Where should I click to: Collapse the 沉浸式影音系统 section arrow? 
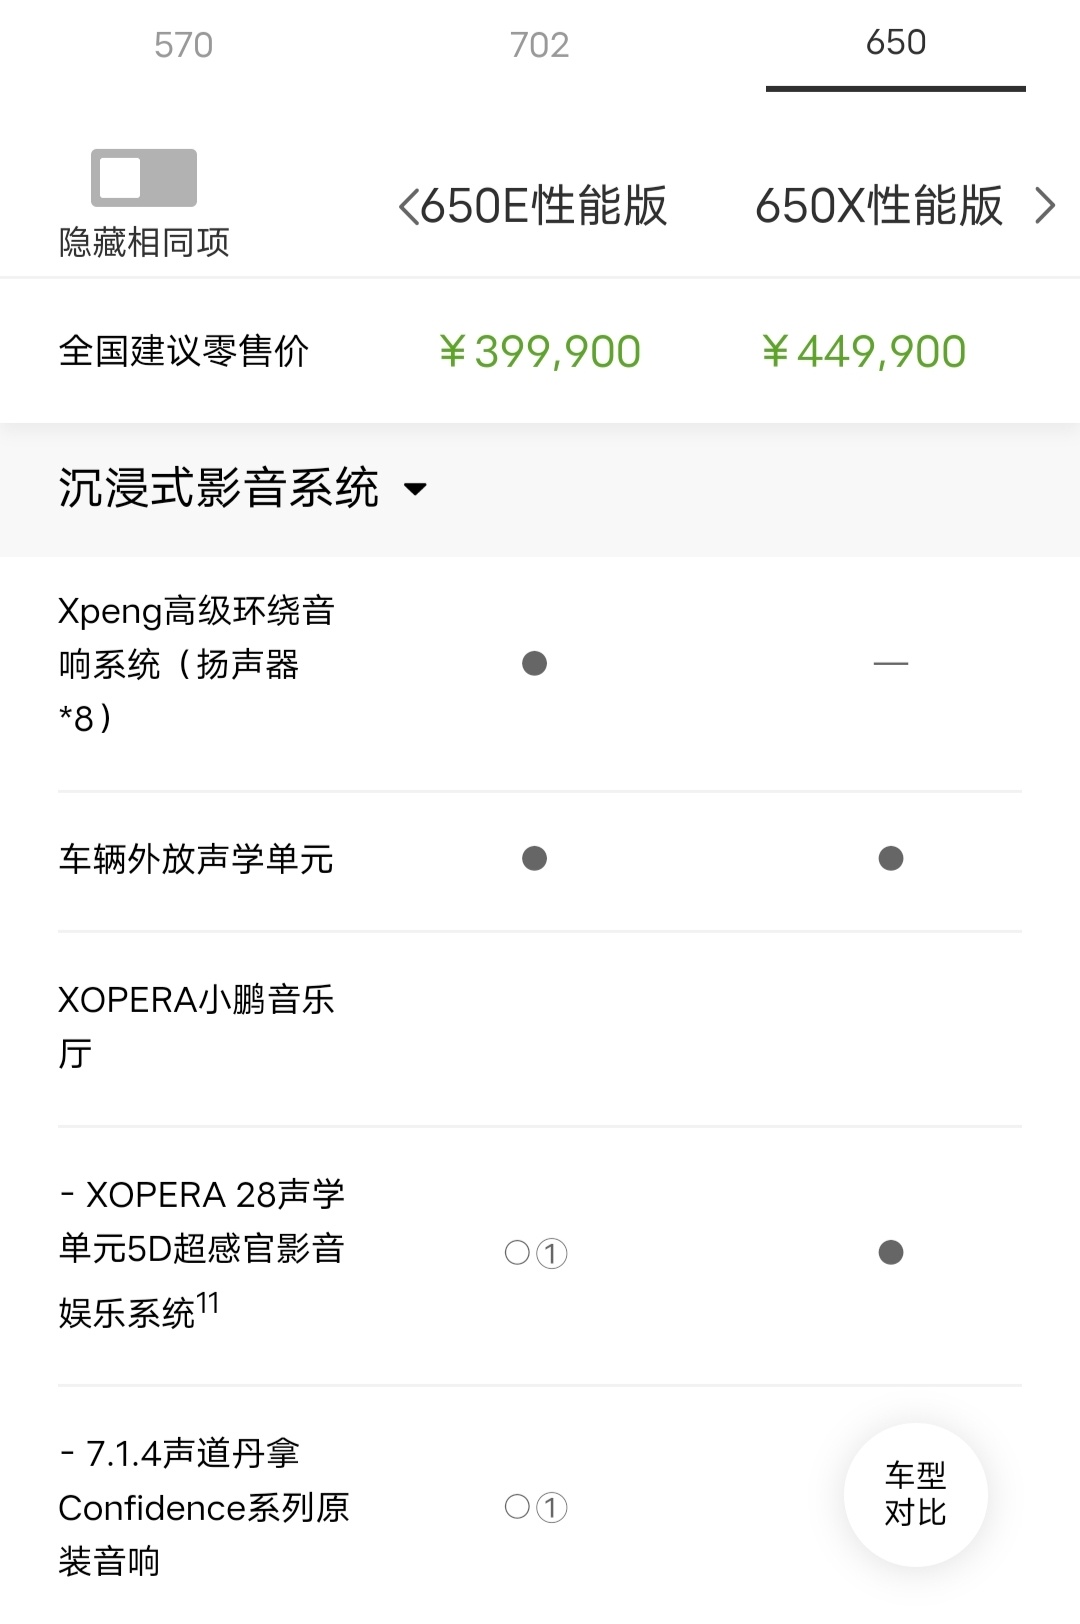pos(415,489)
